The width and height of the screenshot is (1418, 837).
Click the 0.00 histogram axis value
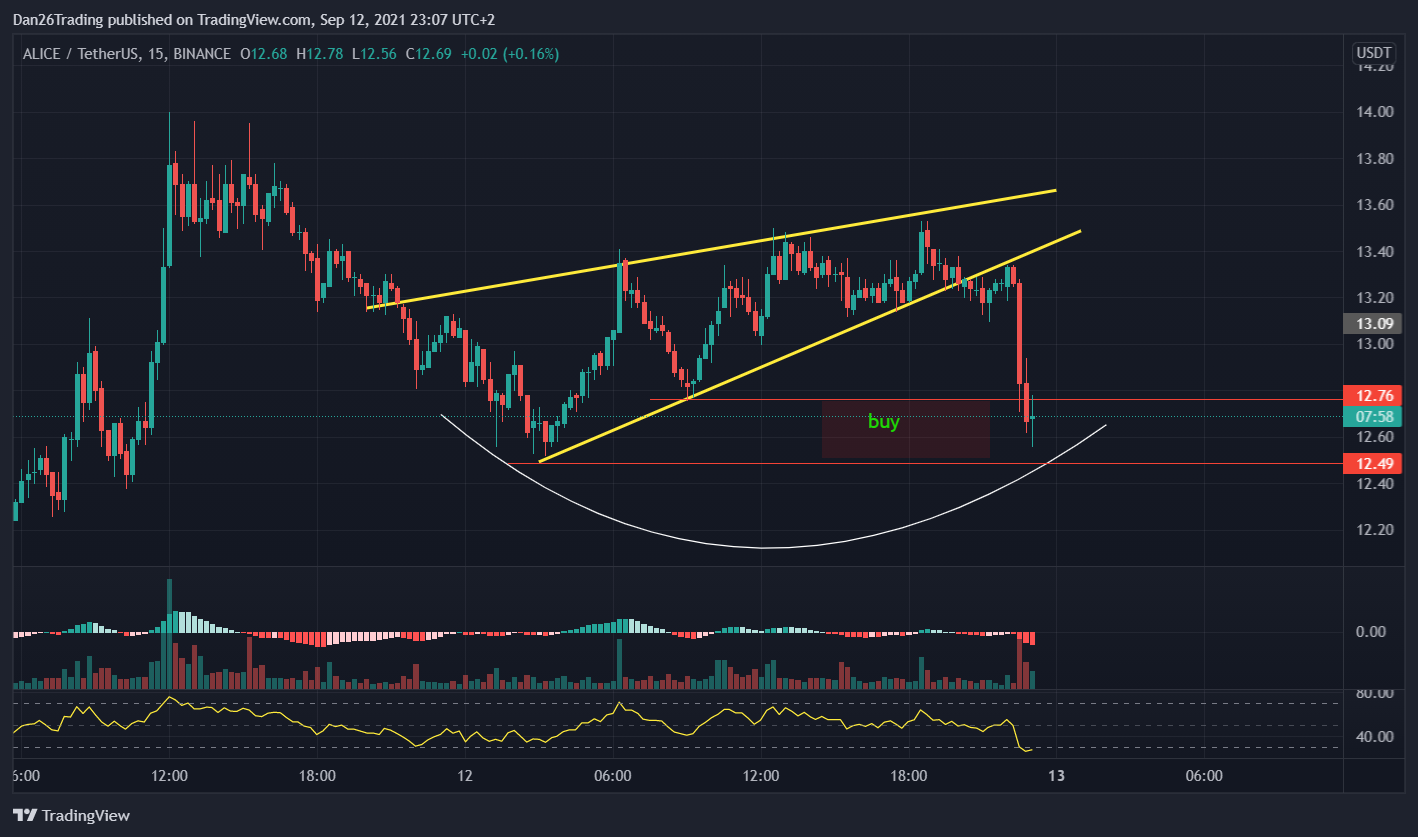[x=1372, y=632]
